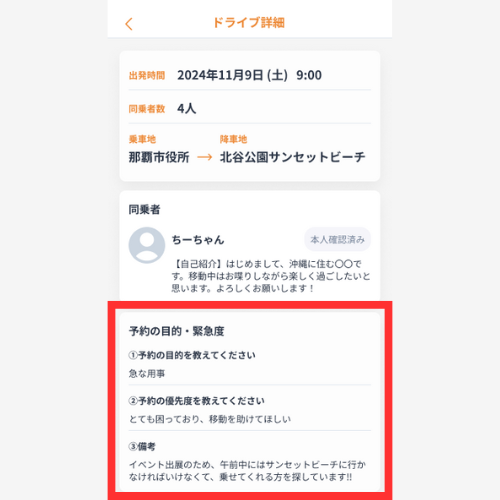
Task: Tap the 出発時間 orange label
Action: point(147,76)
